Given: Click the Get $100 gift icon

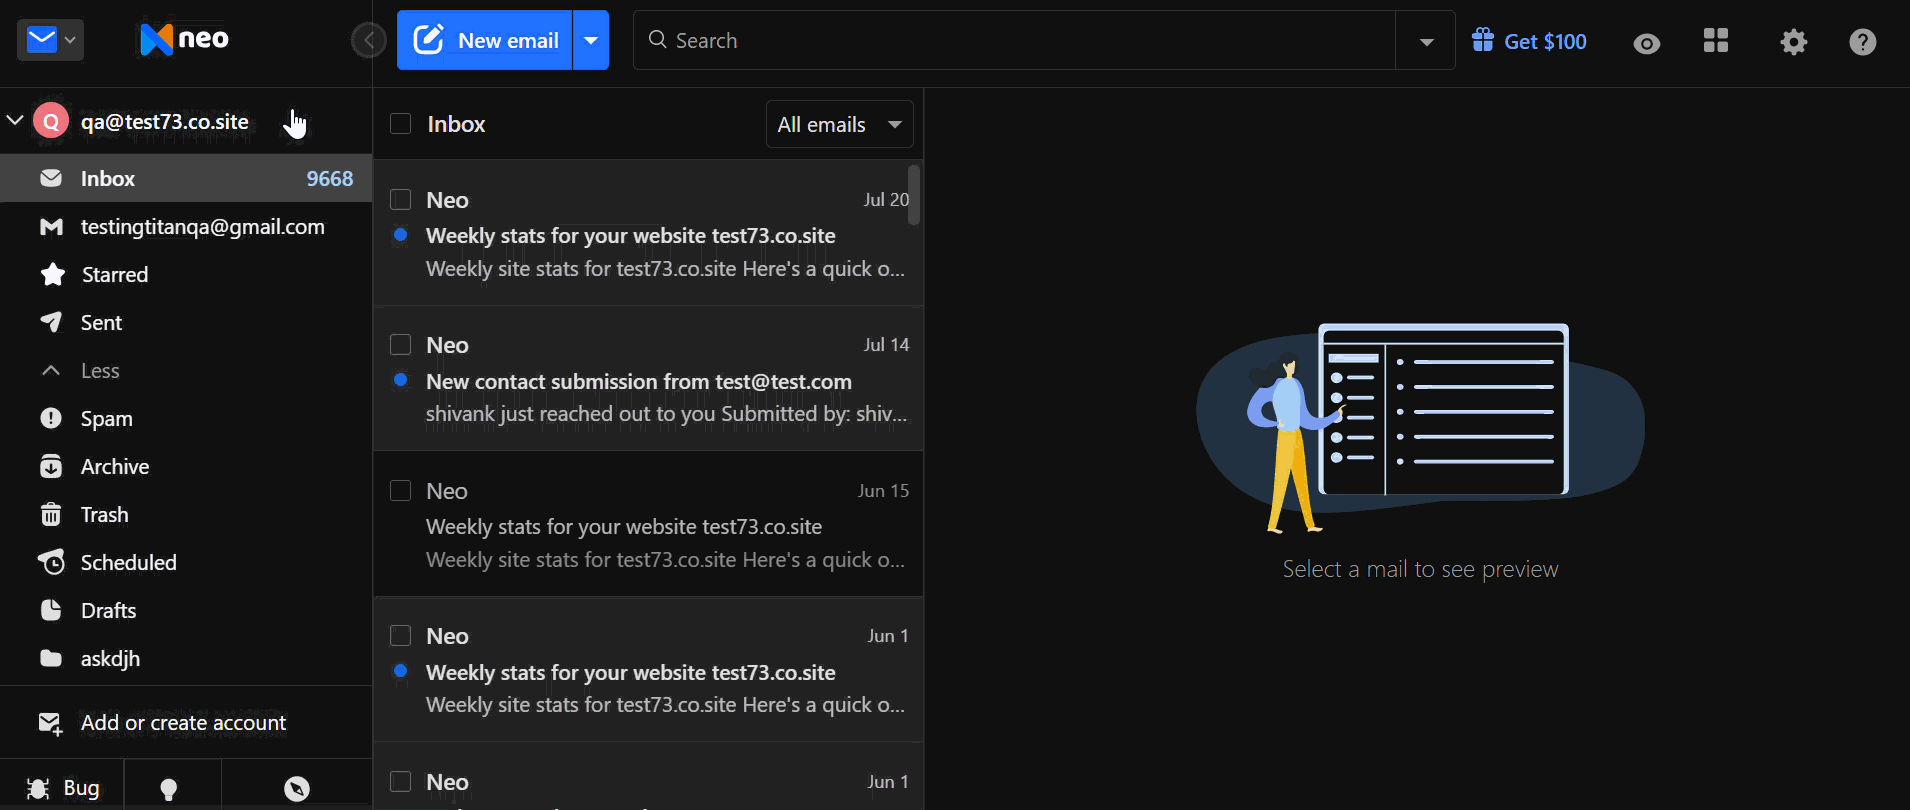Looking at the screenshot, I should pyautogui.click(x=1482, y=40).
